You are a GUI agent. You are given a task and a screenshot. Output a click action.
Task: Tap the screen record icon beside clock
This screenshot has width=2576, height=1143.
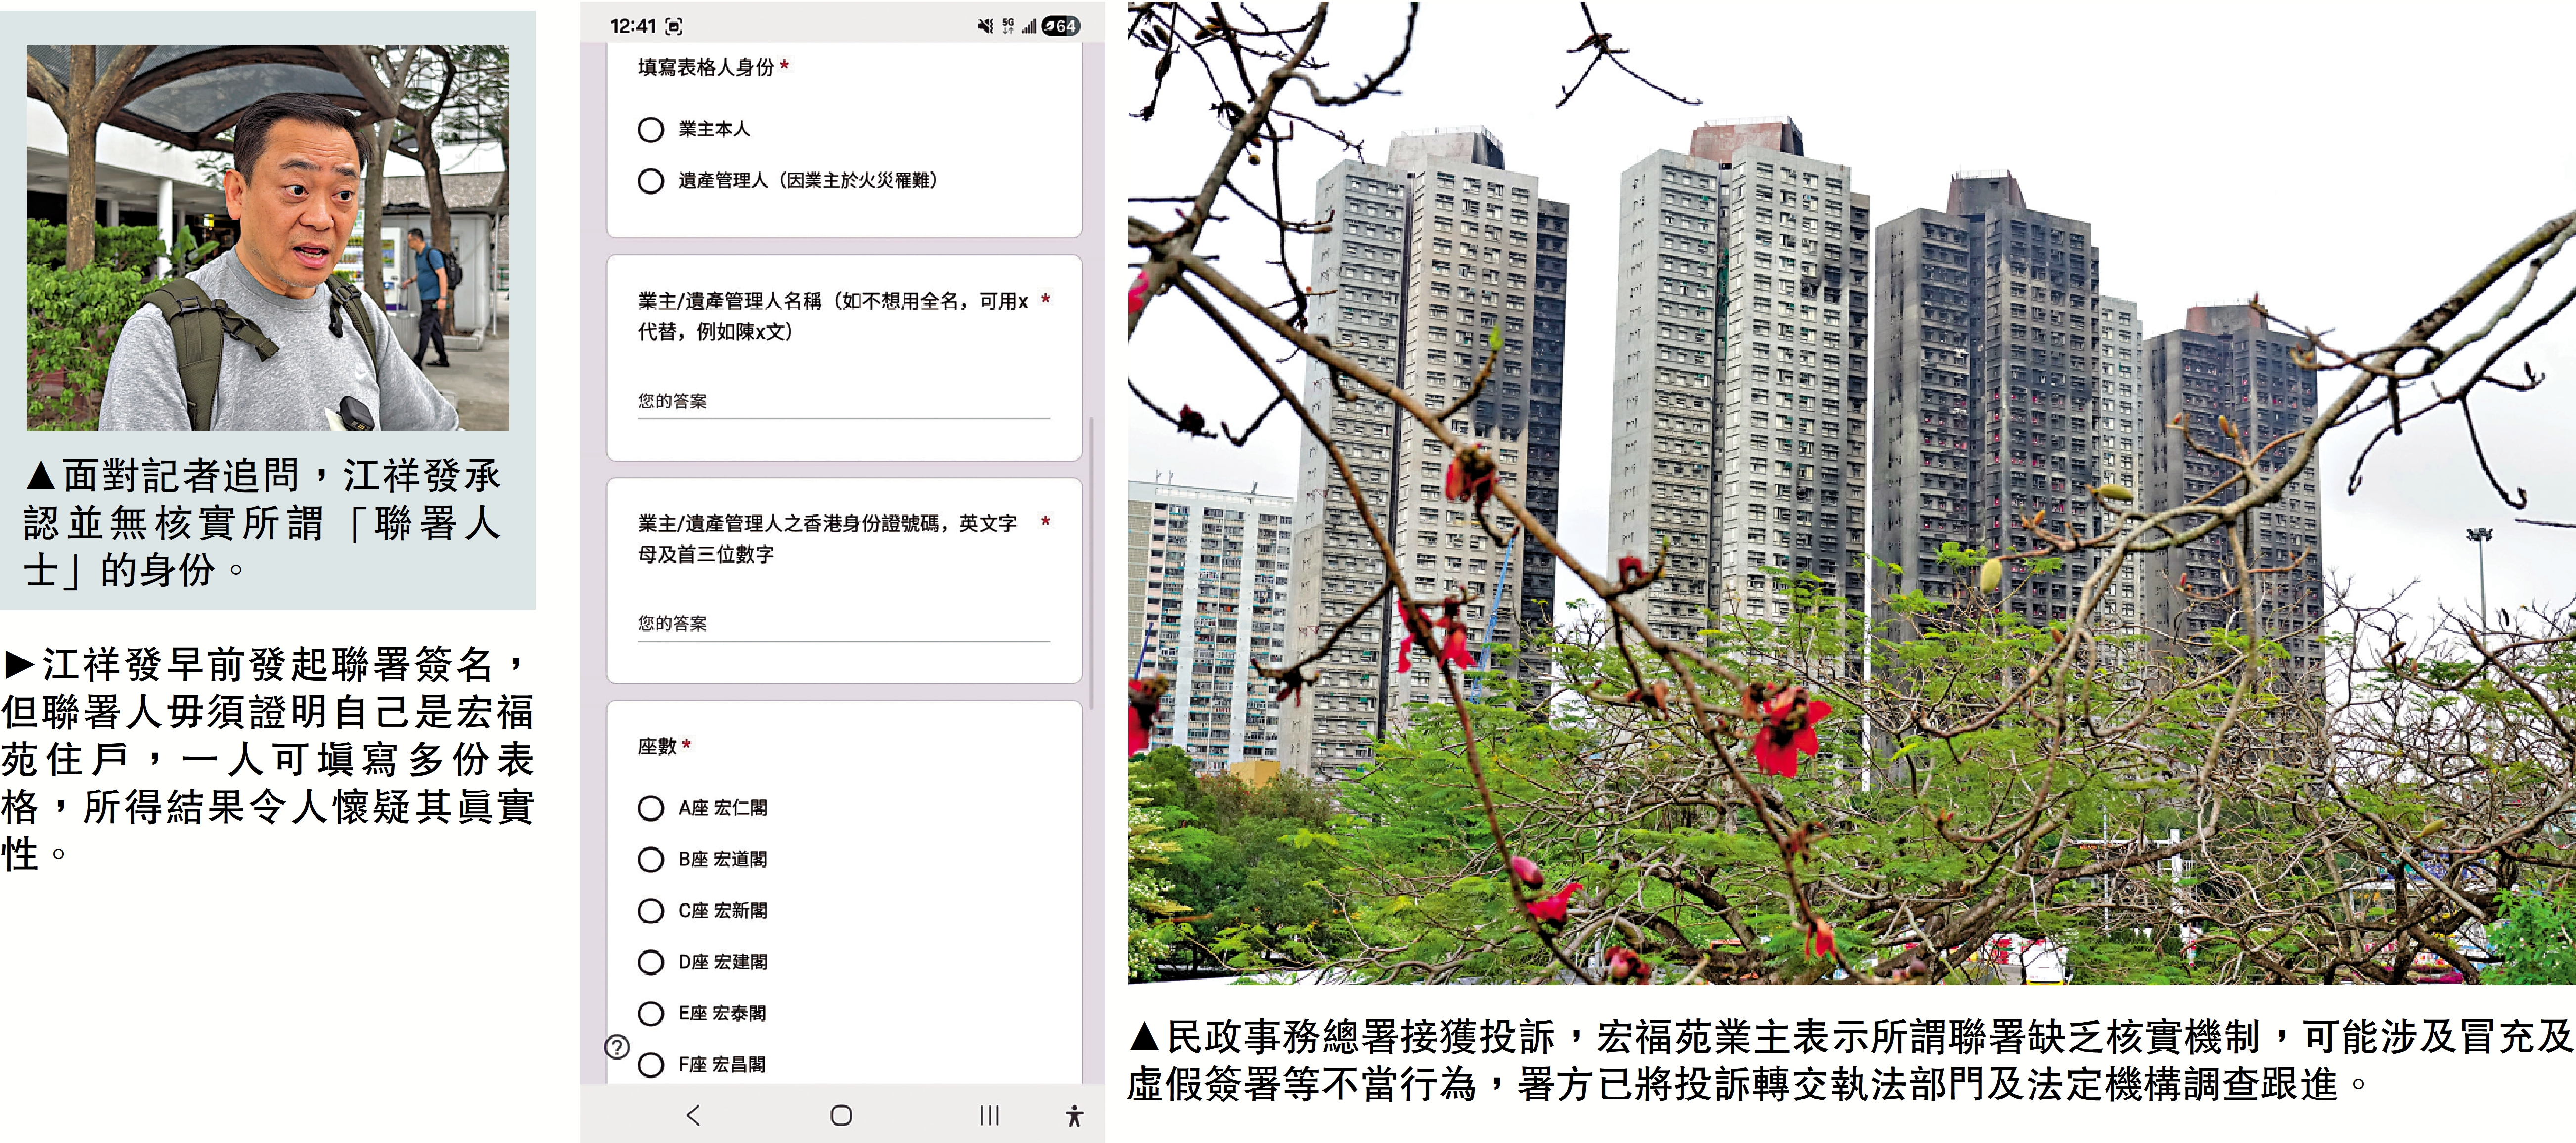pos(674,27)
